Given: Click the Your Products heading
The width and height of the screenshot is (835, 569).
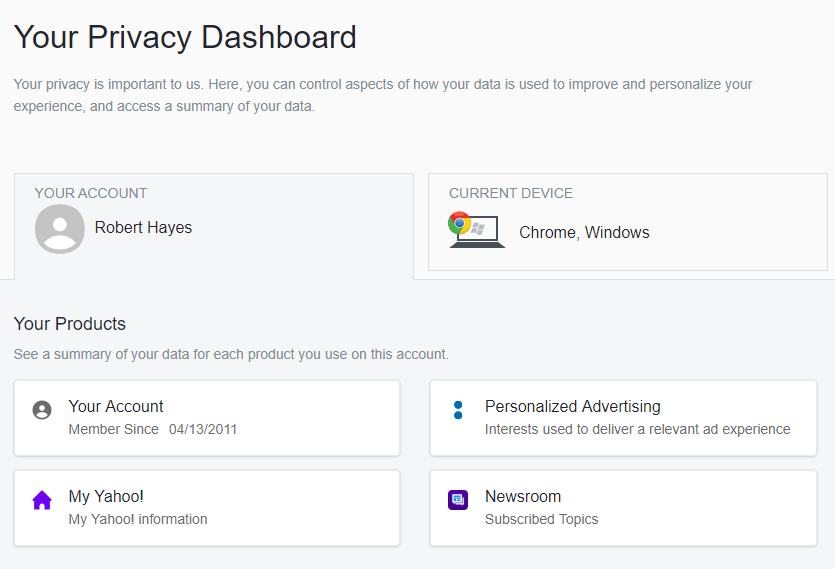Looking at the screenshot, I should (x=70, y=324).
